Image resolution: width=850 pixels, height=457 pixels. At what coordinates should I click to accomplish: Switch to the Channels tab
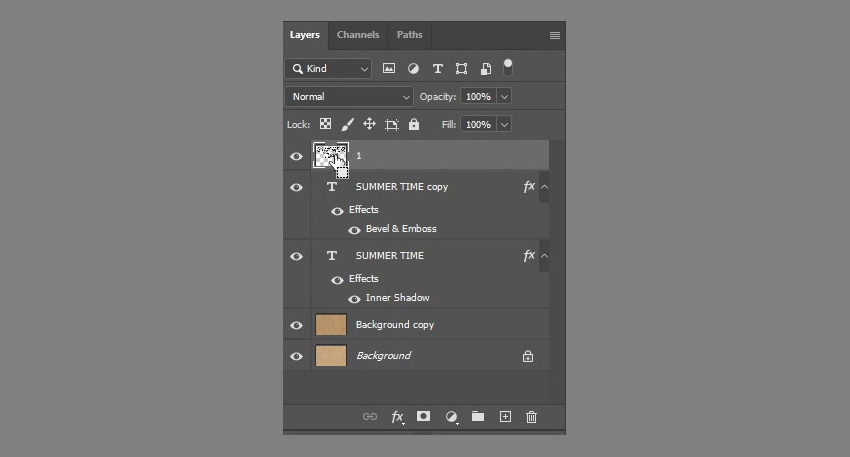click(358, 35)
